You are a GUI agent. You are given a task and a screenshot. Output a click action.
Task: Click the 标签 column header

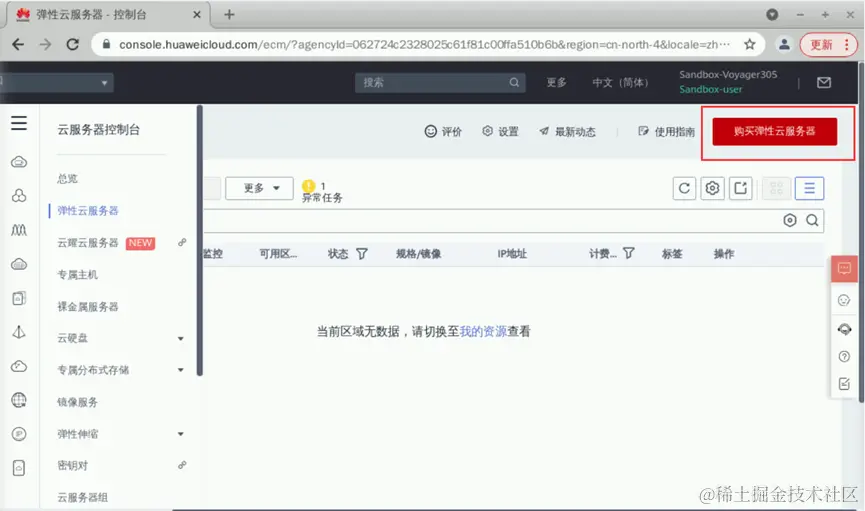point(672,254)
